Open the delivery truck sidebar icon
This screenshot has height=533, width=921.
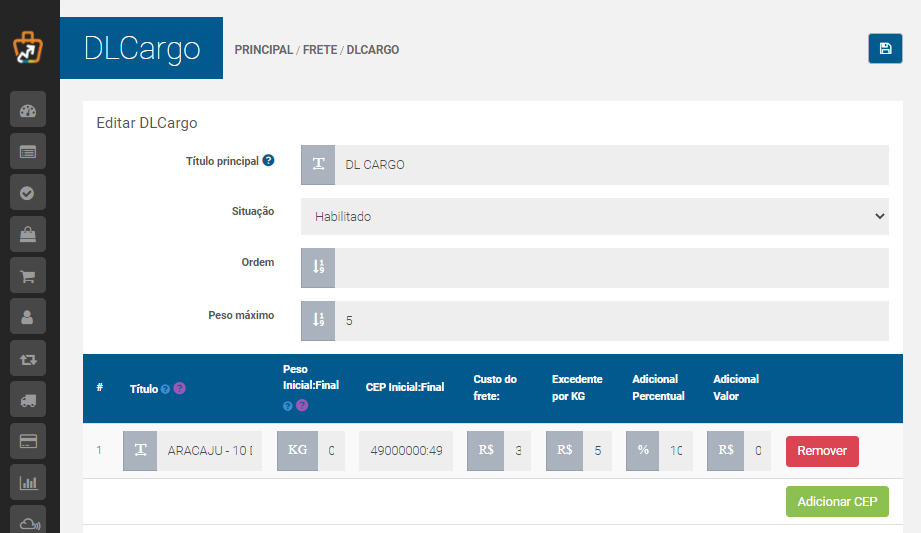coord(28,400)
